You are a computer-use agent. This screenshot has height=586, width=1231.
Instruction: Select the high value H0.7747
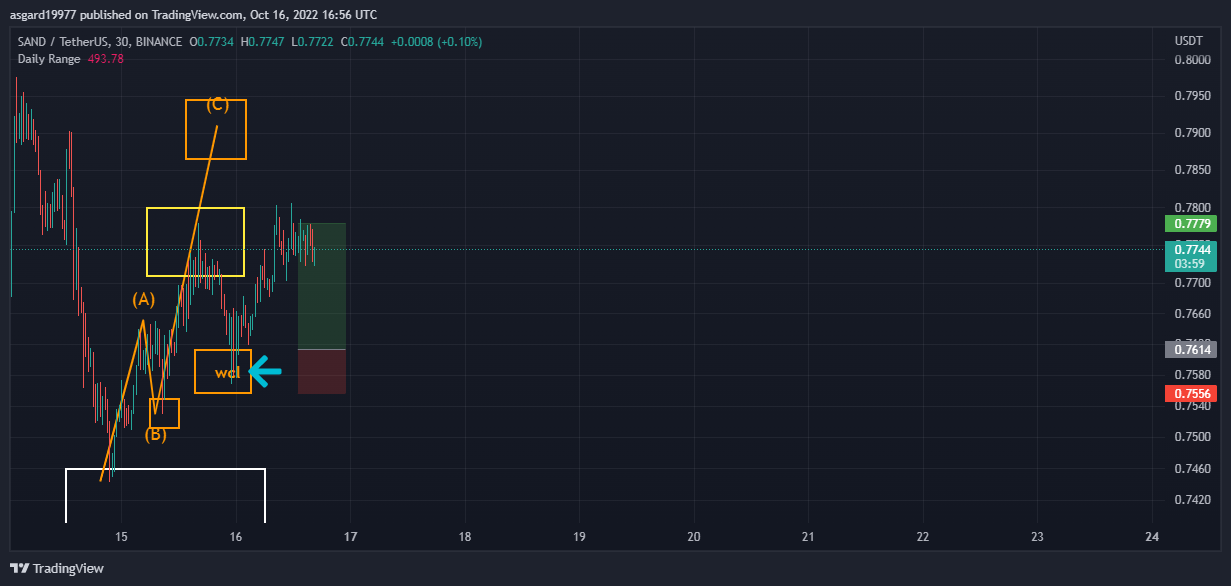[263, 42]
